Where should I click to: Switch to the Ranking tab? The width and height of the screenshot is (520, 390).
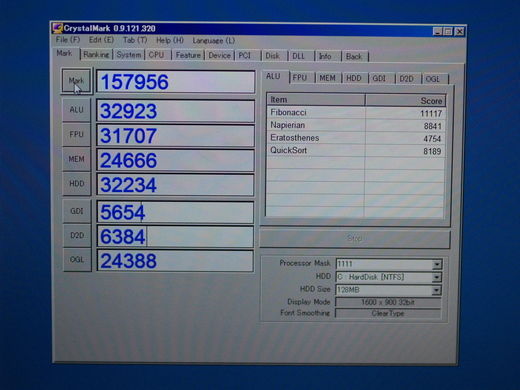[x=96, y=55]
